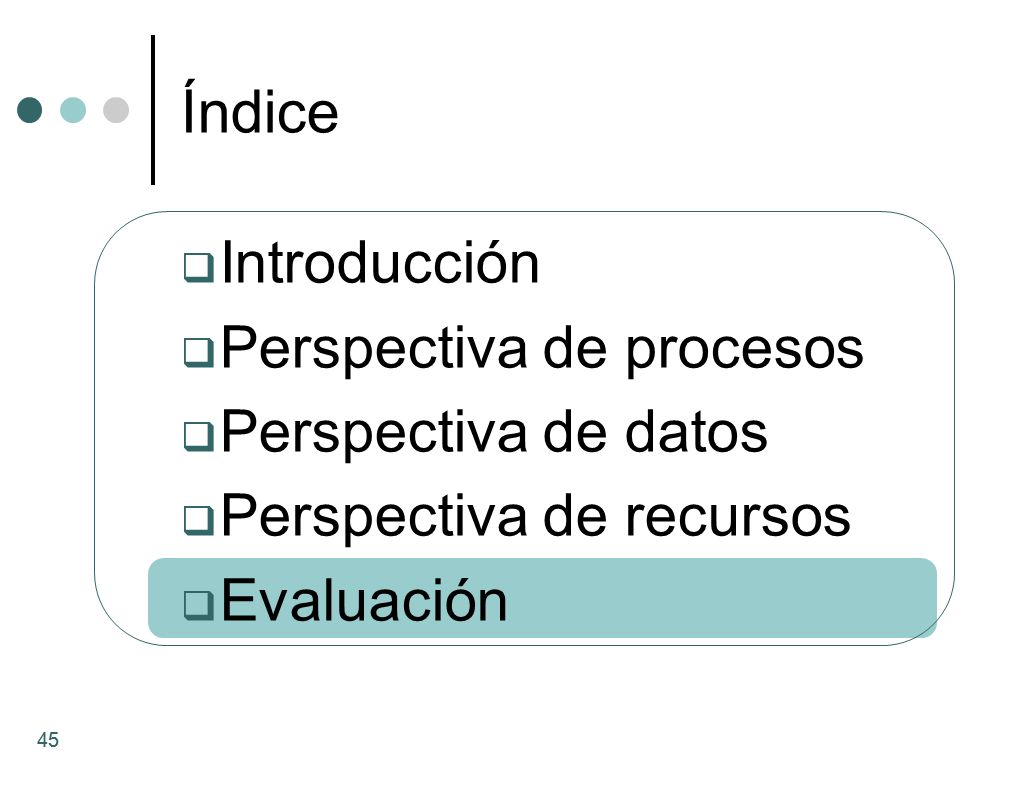Image resolution: width=1020 pixels, height=793 pixels.
Task: Go to Perspectiva de recursos section
Action: (536, 516)
